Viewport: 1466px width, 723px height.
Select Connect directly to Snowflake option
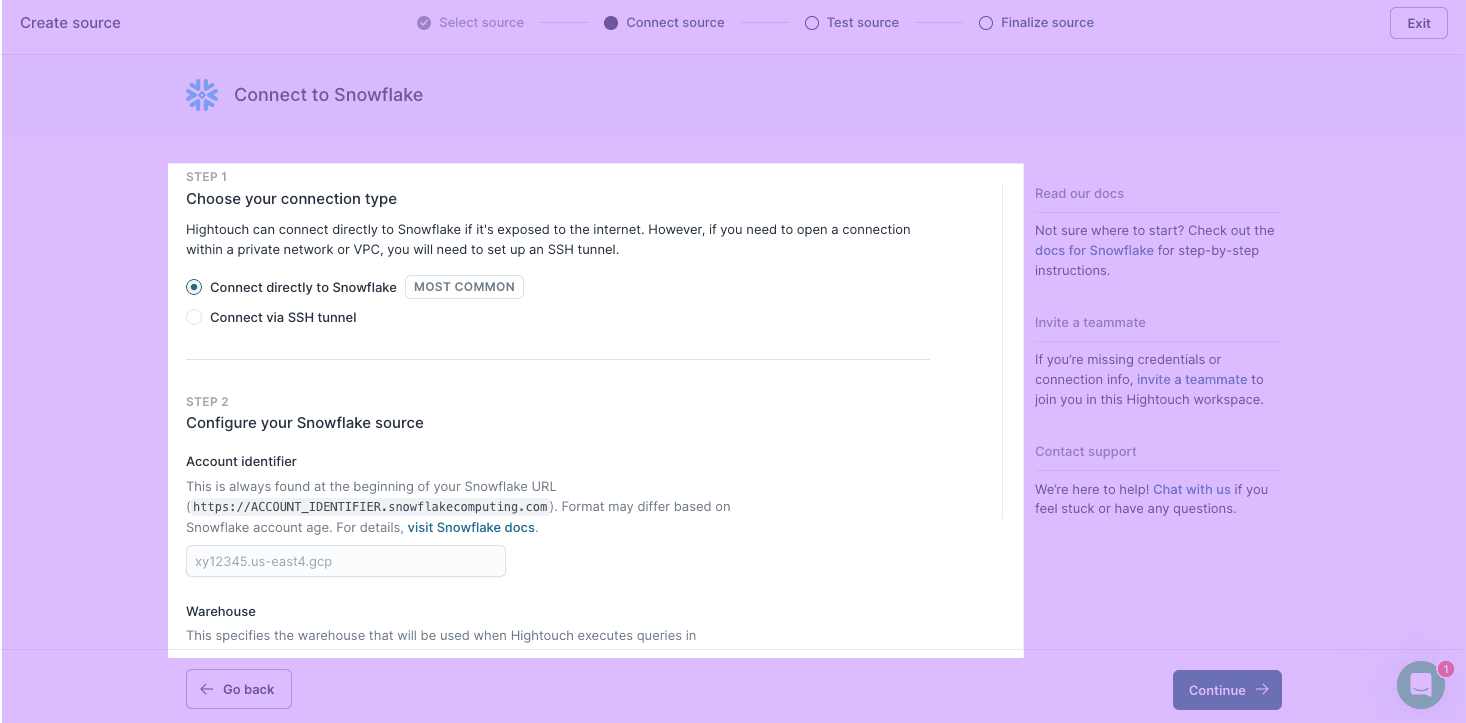click(194, 287)
